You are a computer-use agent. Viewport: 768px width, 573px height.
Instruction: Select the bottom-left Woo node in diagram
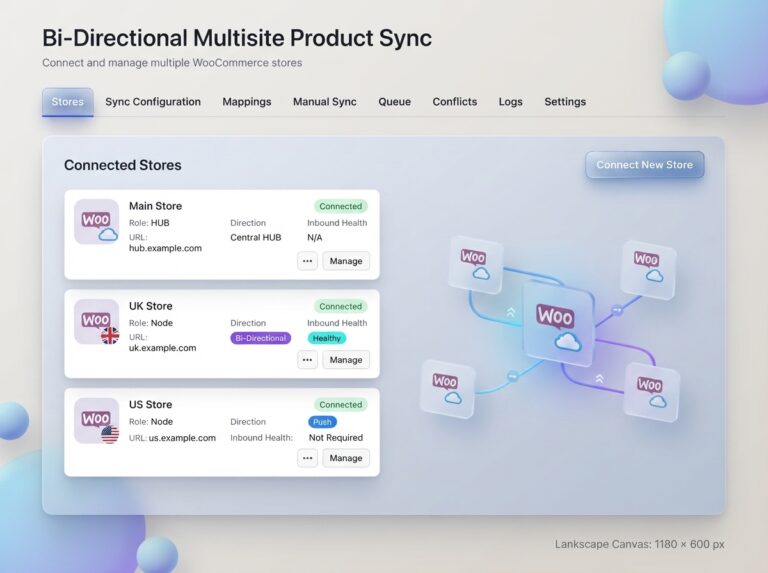(448, 389)
